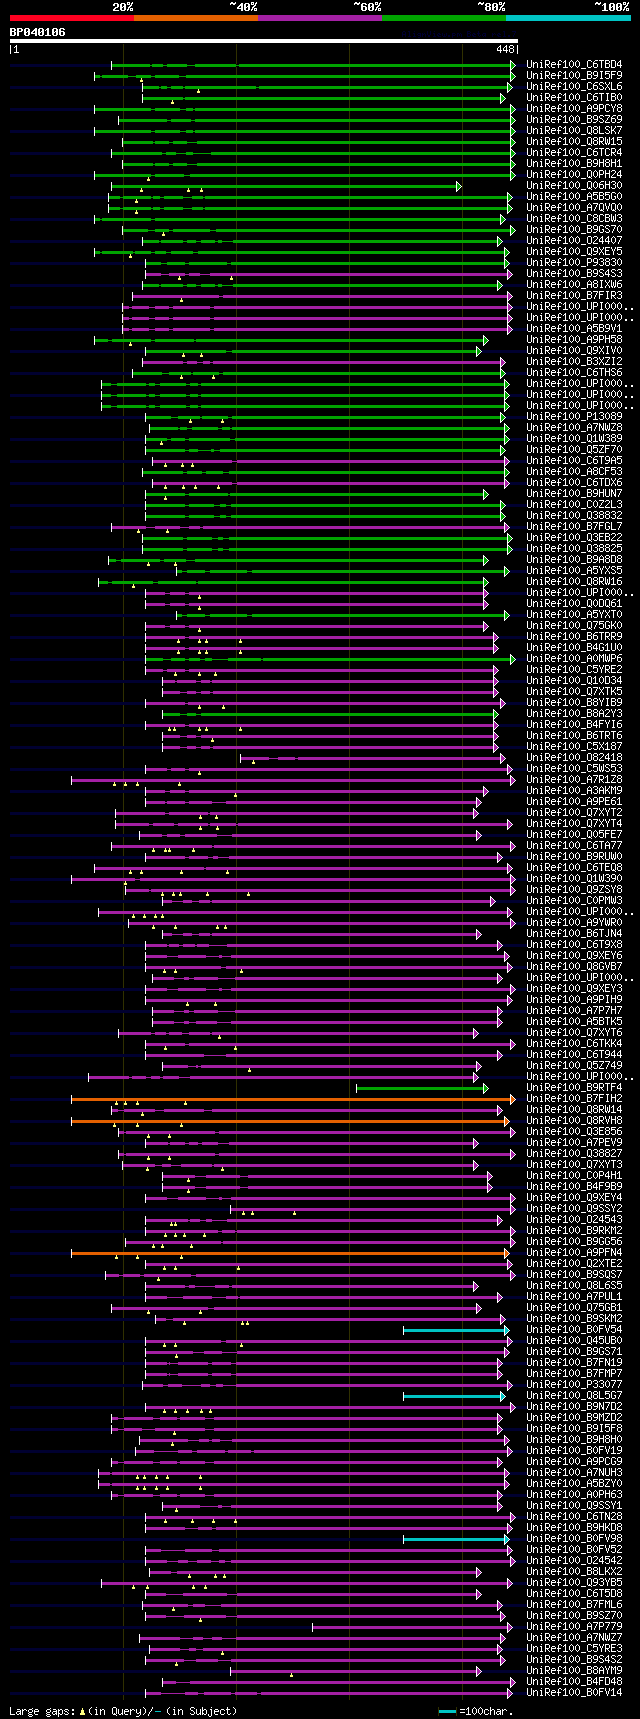This screenshot has height=1719, width=640.
Task: Select the UniRef100_Q38832 entry
Action: (x=574, y=516)
